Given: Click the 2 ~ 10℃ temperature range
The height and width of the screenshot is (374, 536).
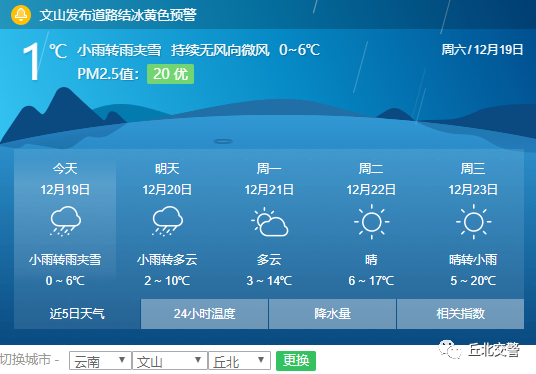Looking at the screenshot, I should tap(167, 281).
